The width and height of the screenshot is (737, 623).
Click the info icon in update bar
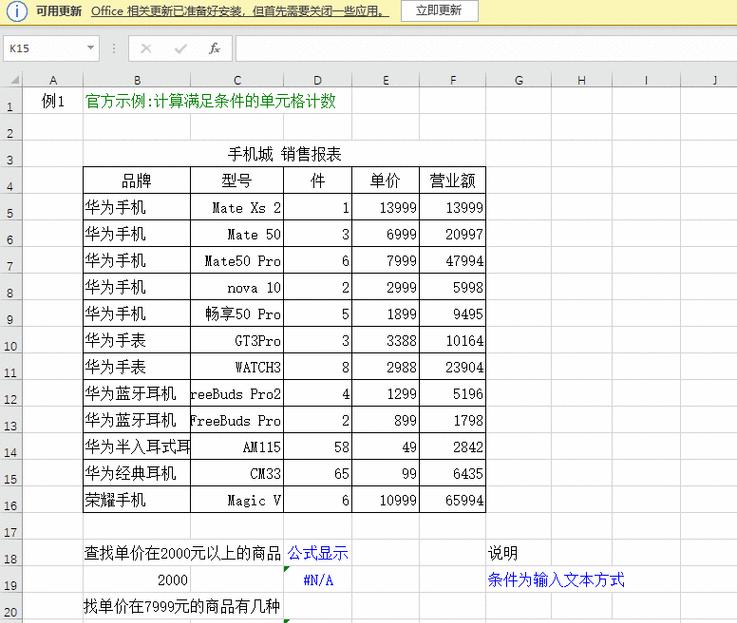click(17, 11)
